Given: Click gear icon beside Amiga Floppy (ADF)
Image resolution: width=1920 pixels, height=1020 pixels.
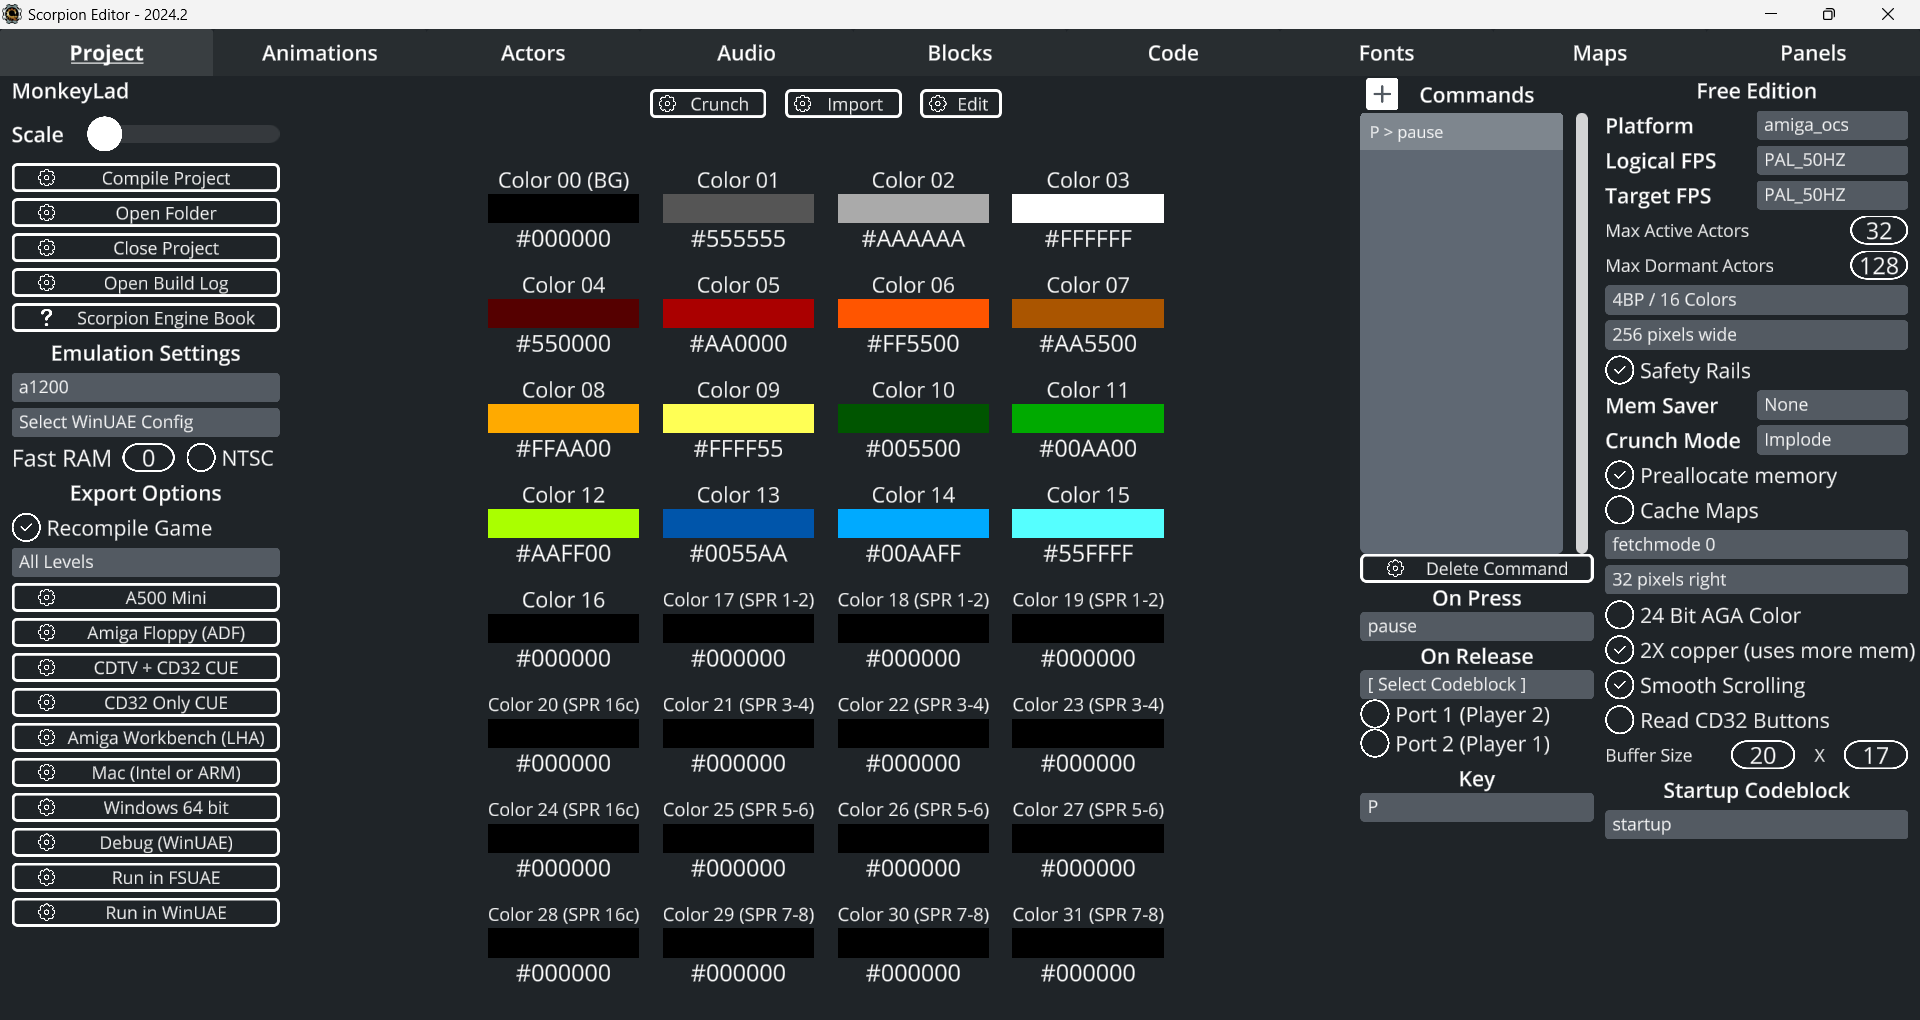Looking at the screenshot, I should (47, 633).
